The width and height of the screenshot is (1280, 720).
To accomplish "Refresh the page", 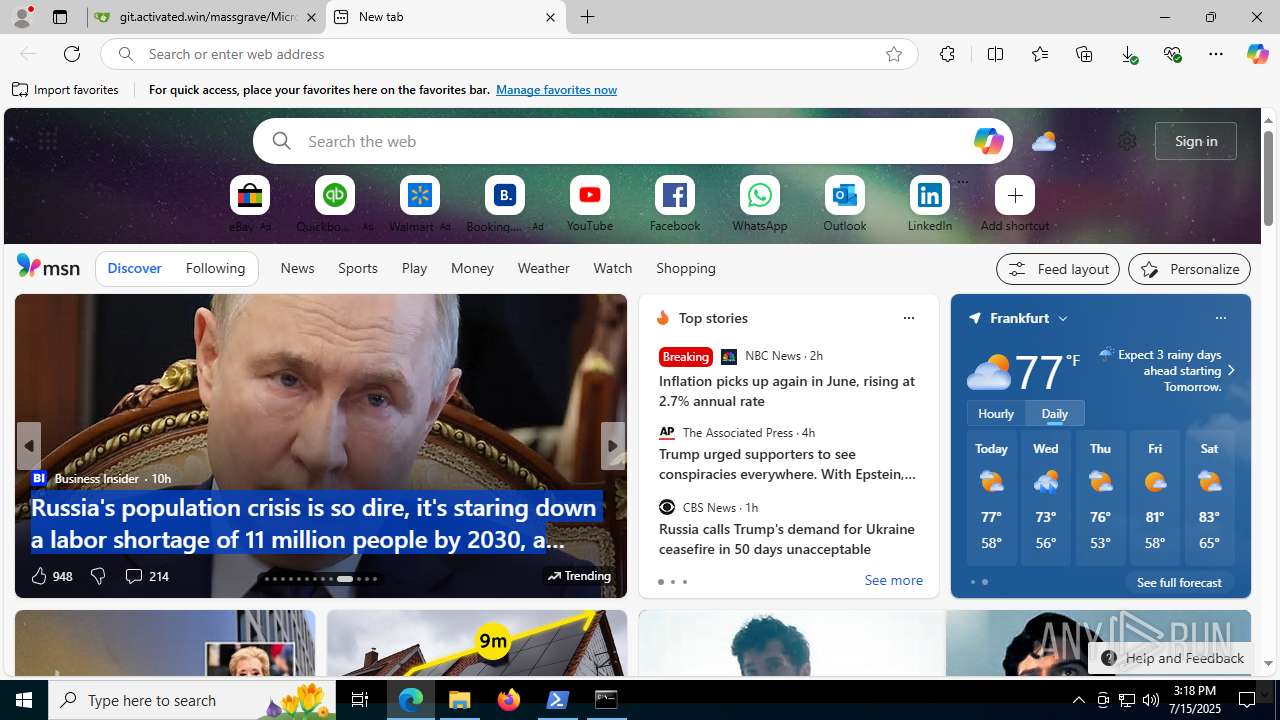I will point(72,54).
